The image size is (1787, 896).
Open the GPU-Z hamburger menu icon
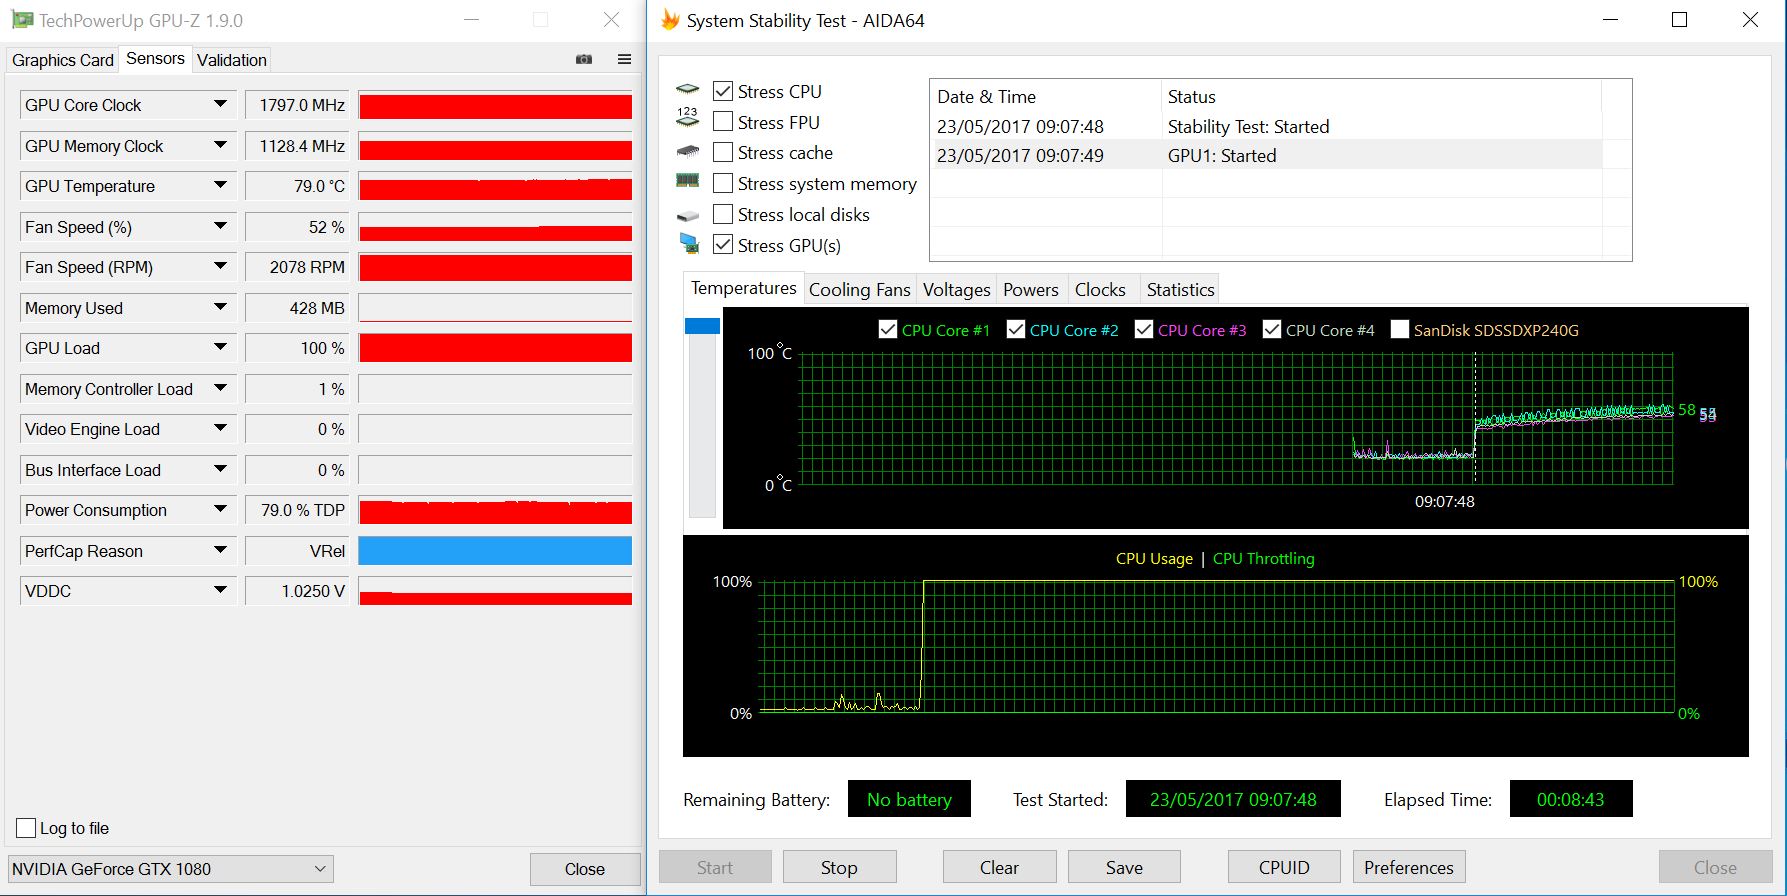[624, 59]
